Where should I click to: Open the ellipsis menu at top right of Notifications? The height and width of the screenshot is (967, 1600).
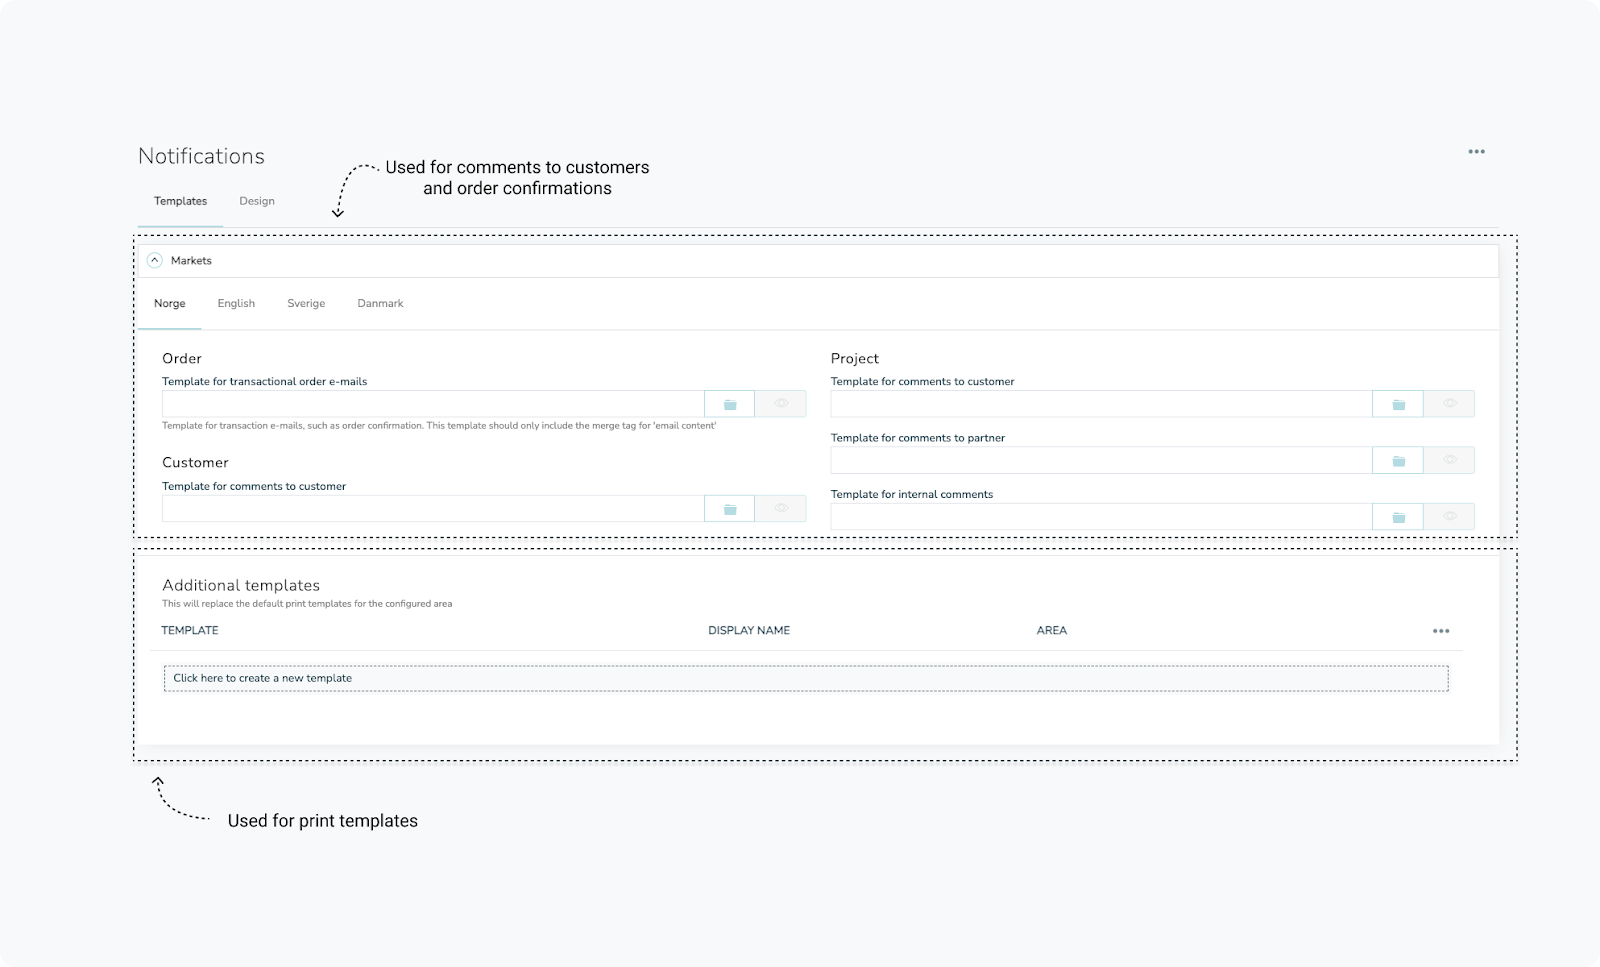(1476, 152)
